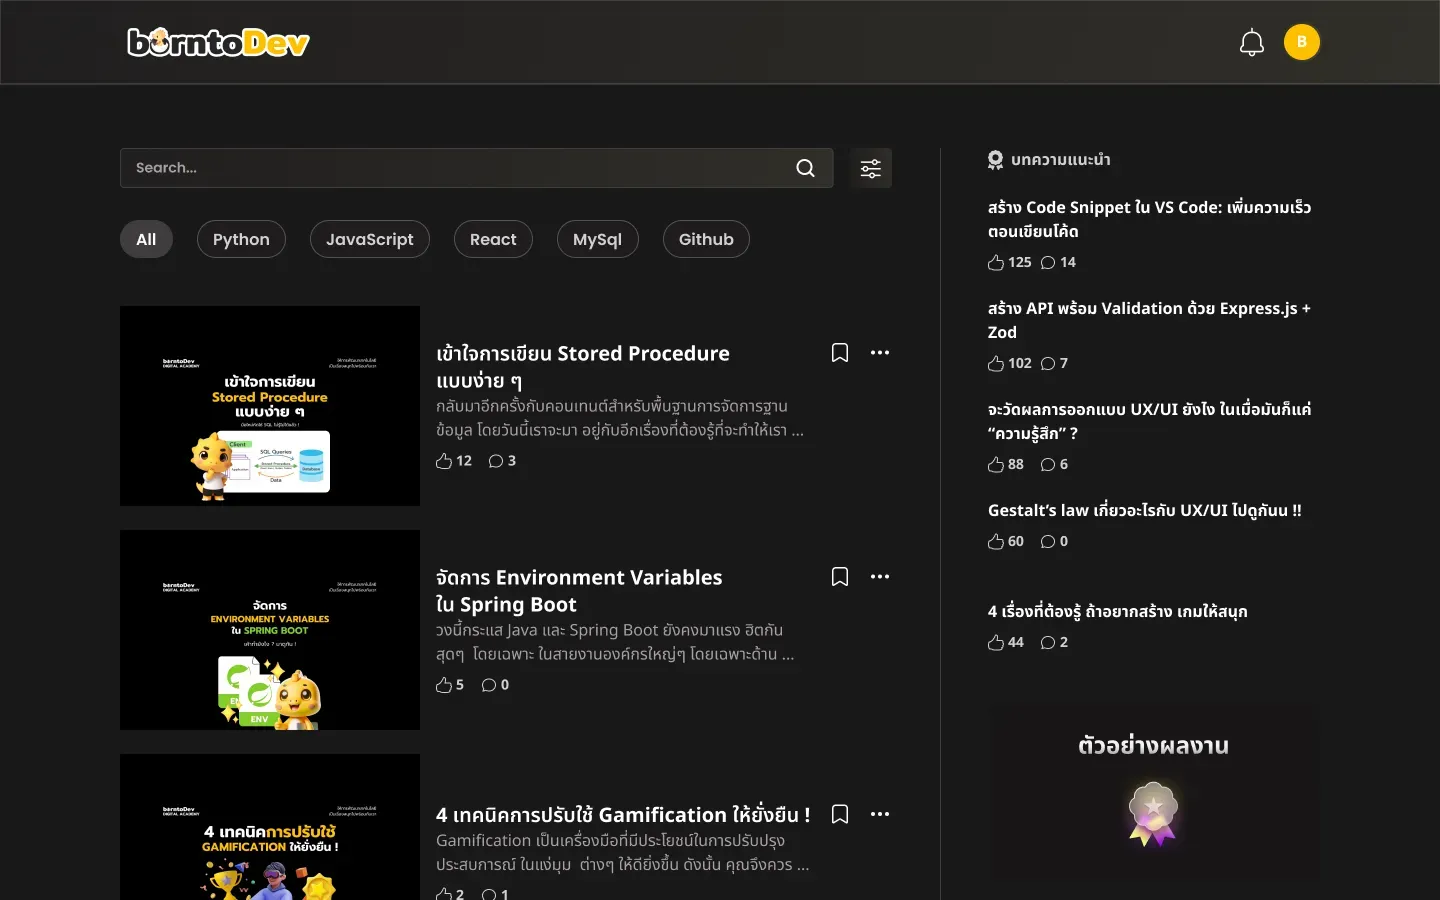Screen dimensions: 1440x900
Task: Like the Stored Procedure article
Action: pyautogui.click(x=445, y=461)
